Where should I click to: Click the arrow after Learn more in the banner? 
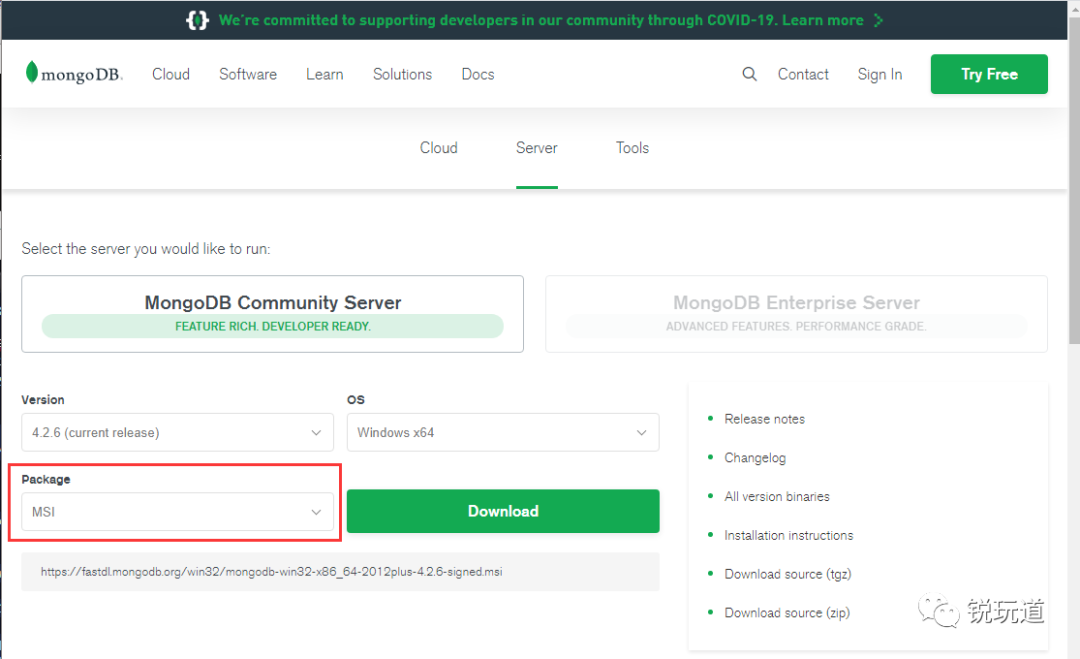tap(878, 20)
